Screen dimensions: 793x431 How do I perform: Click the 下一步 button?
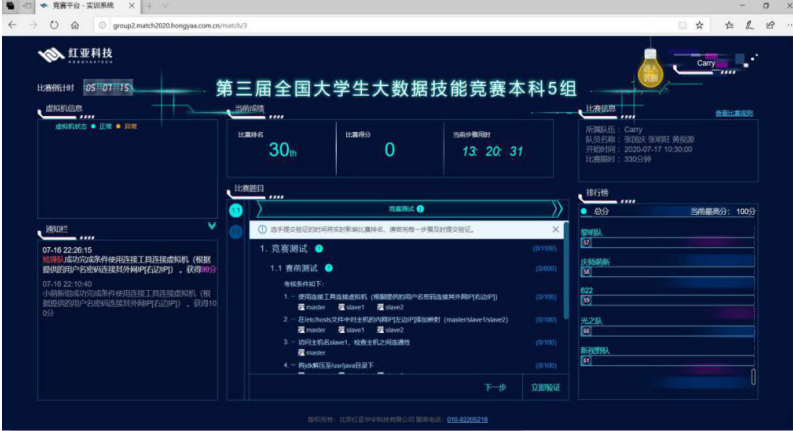point(495,387)
